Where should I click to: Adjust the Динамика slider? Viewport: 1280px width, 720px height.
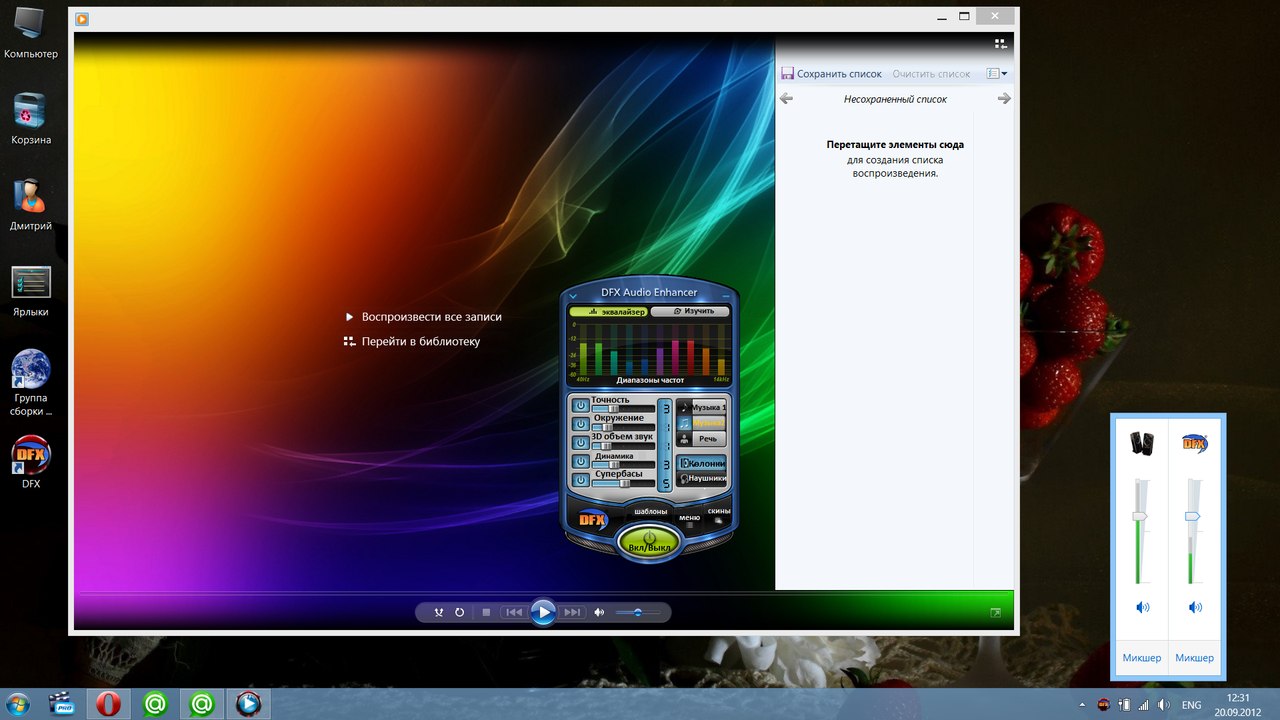coord(623,465)
